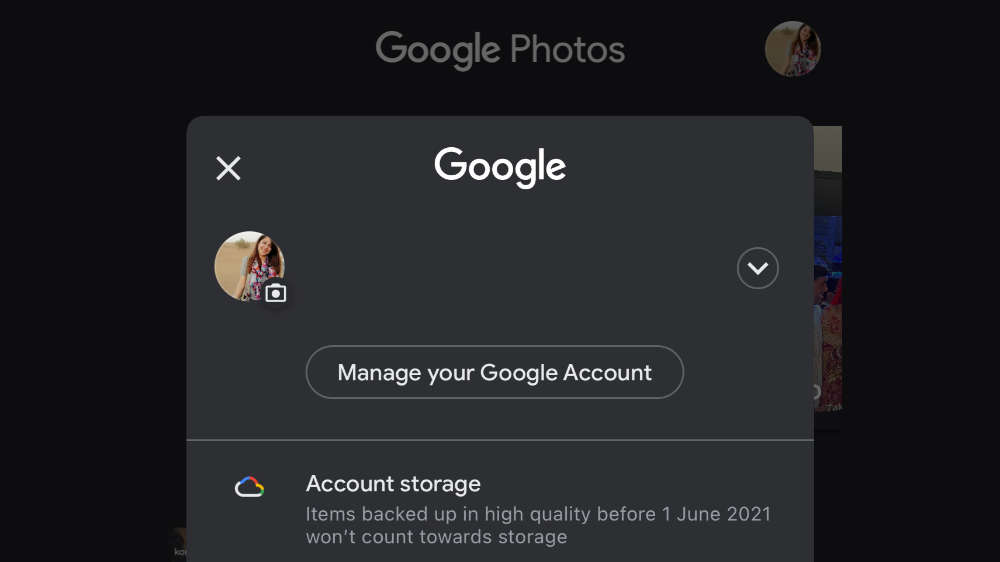The height and width of the screenshot is (562, 1000).
Task: Close the Google account dialog
Action: [x=228, y=168]
